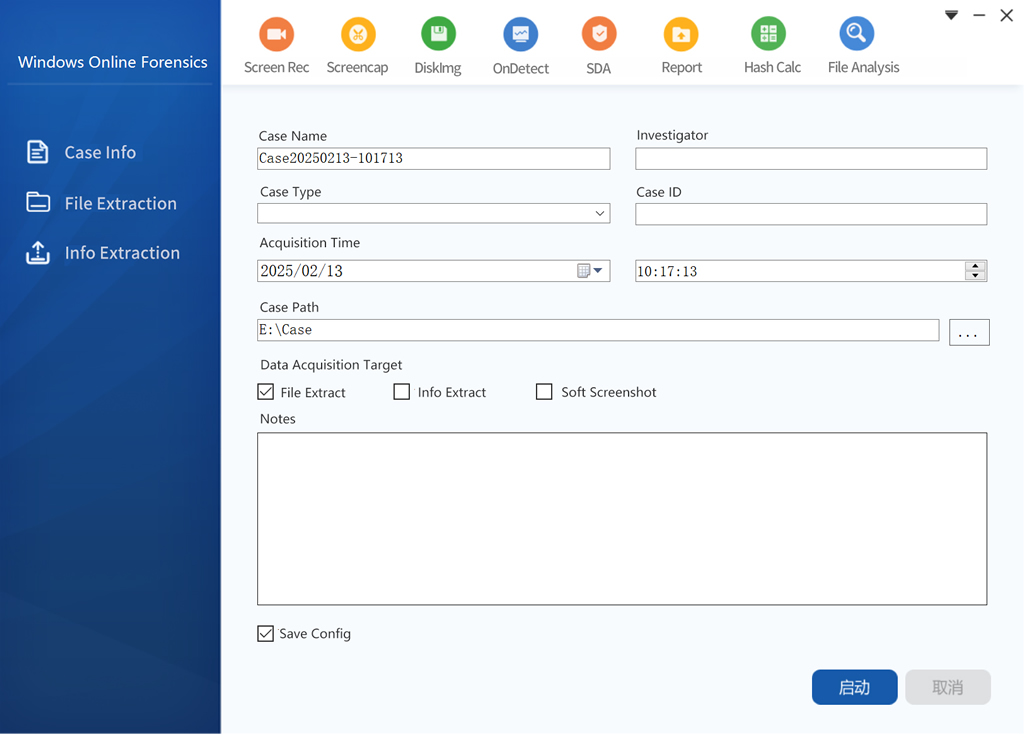Switch to the Info Extraction section
The height and width of the screenshot is (734, 1024).
[122, 253]
